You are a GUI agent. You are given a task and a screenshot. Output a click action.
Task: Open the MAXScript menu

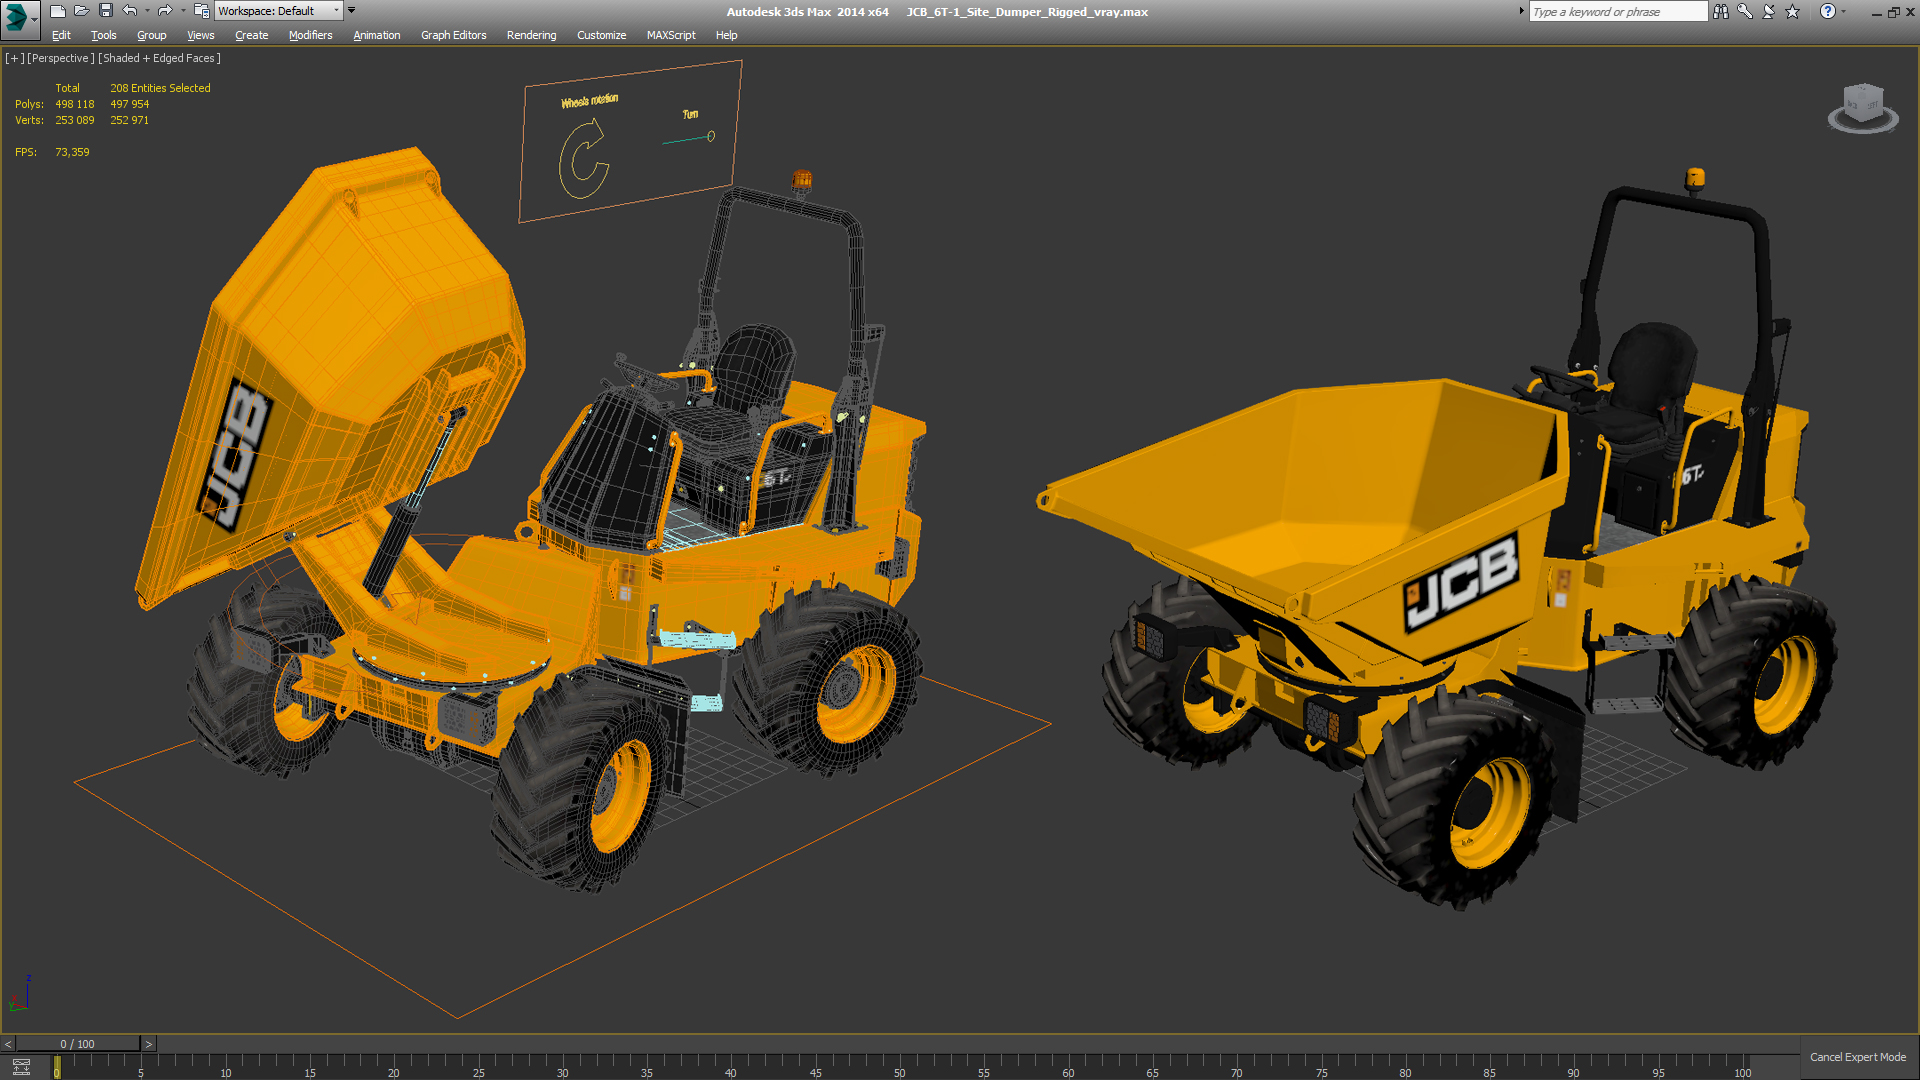pos(671,35)
